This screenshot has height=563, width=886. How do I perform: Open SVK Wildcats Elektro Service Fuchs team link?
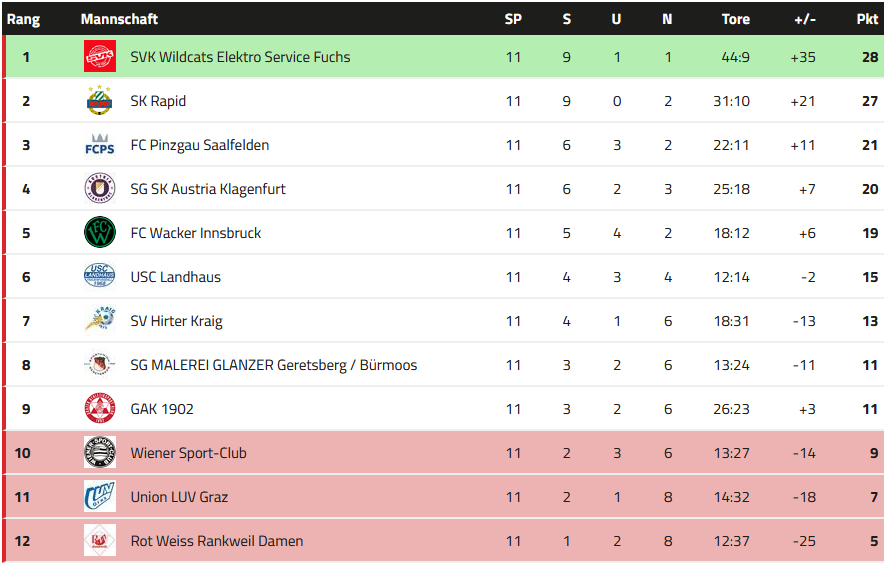point(240,57)
